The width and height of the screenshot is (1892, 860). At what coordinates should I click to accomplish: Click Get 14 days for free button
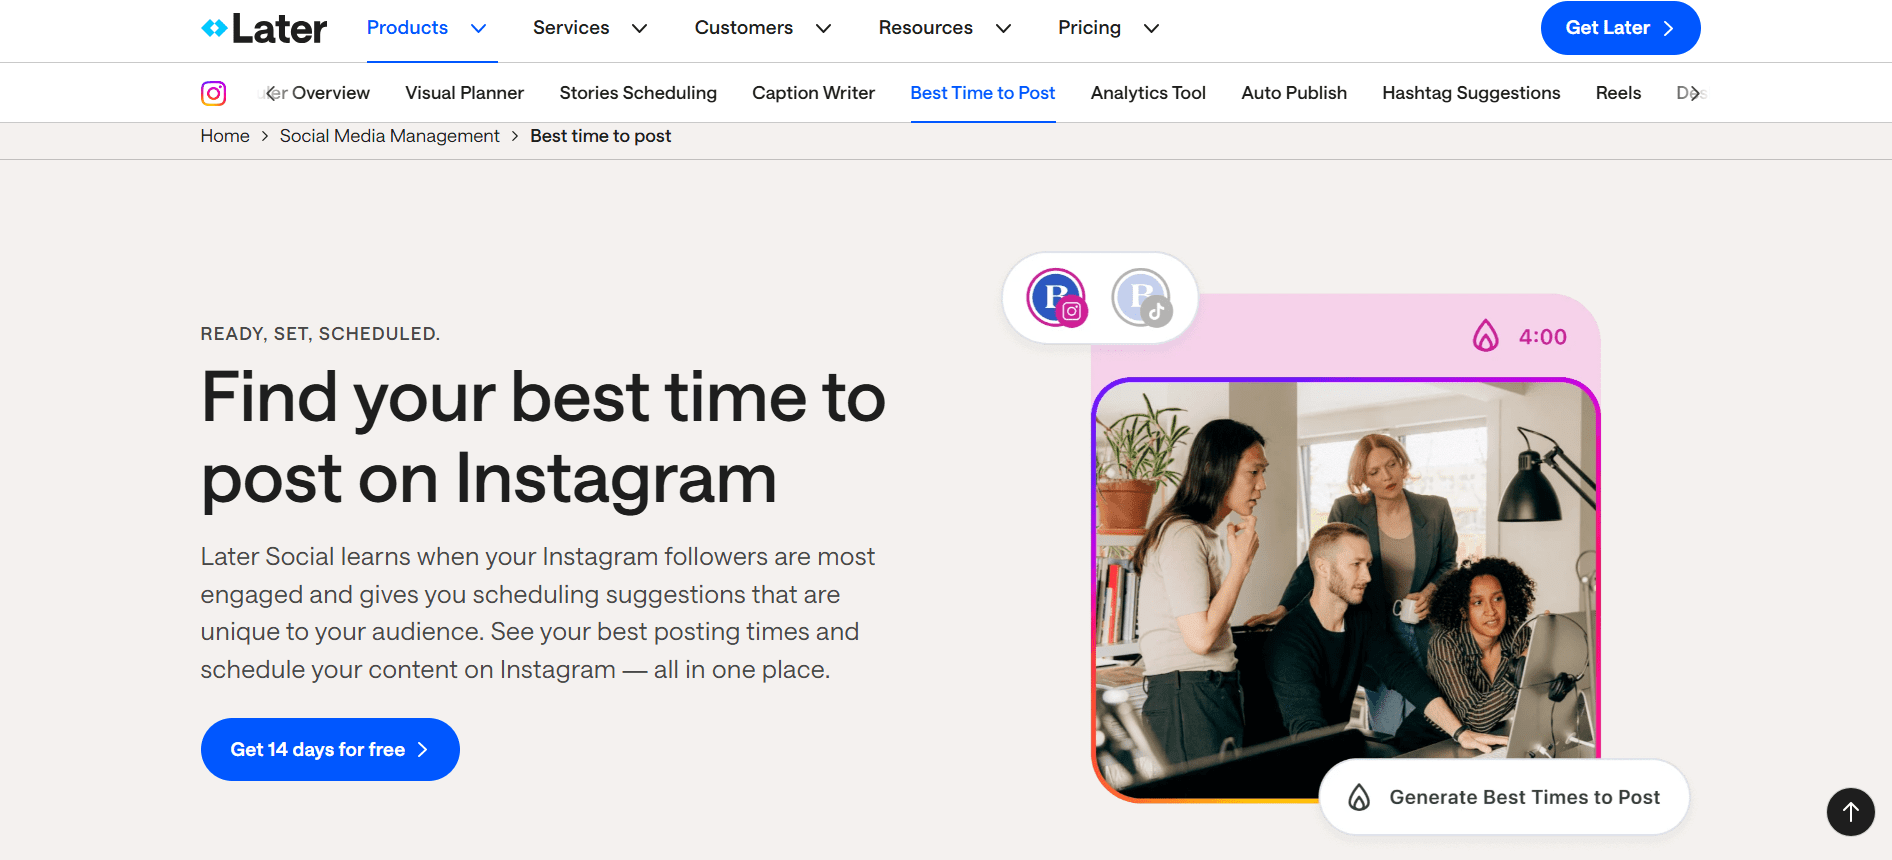330,749
